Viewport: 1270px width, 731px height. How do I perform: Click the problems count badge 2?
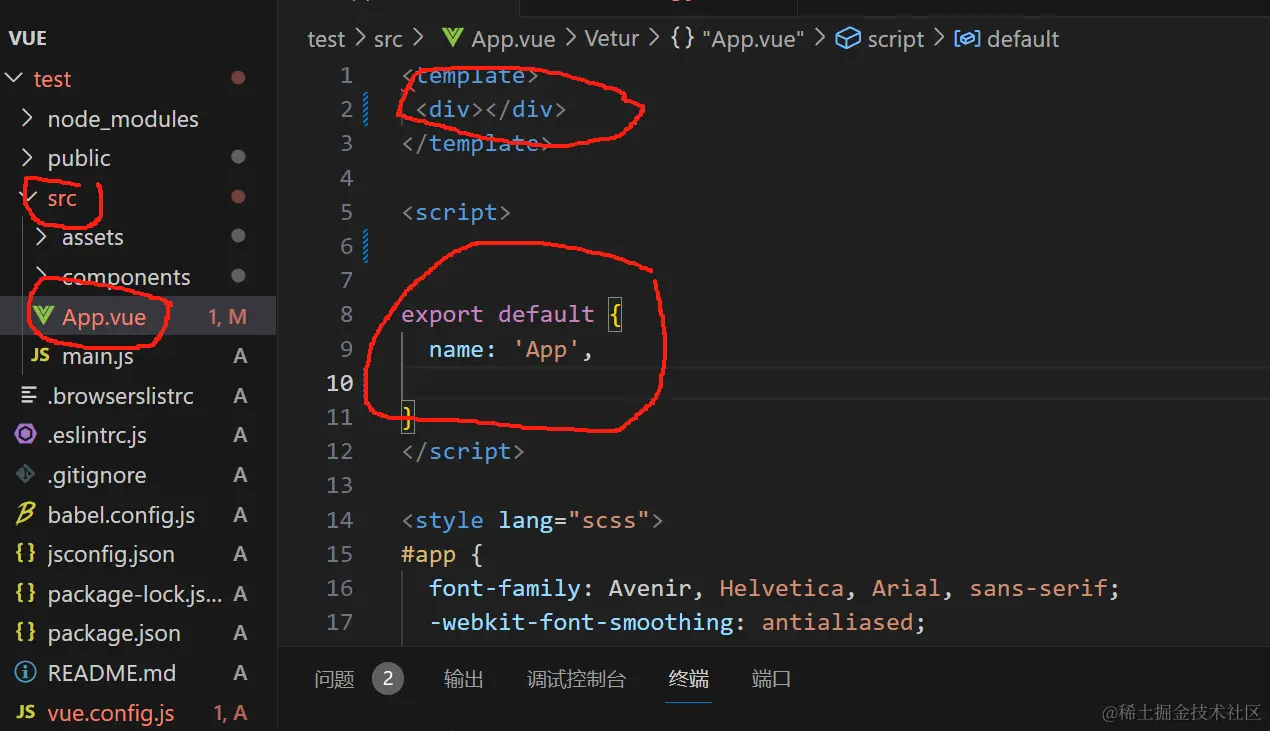click(387, 680)
